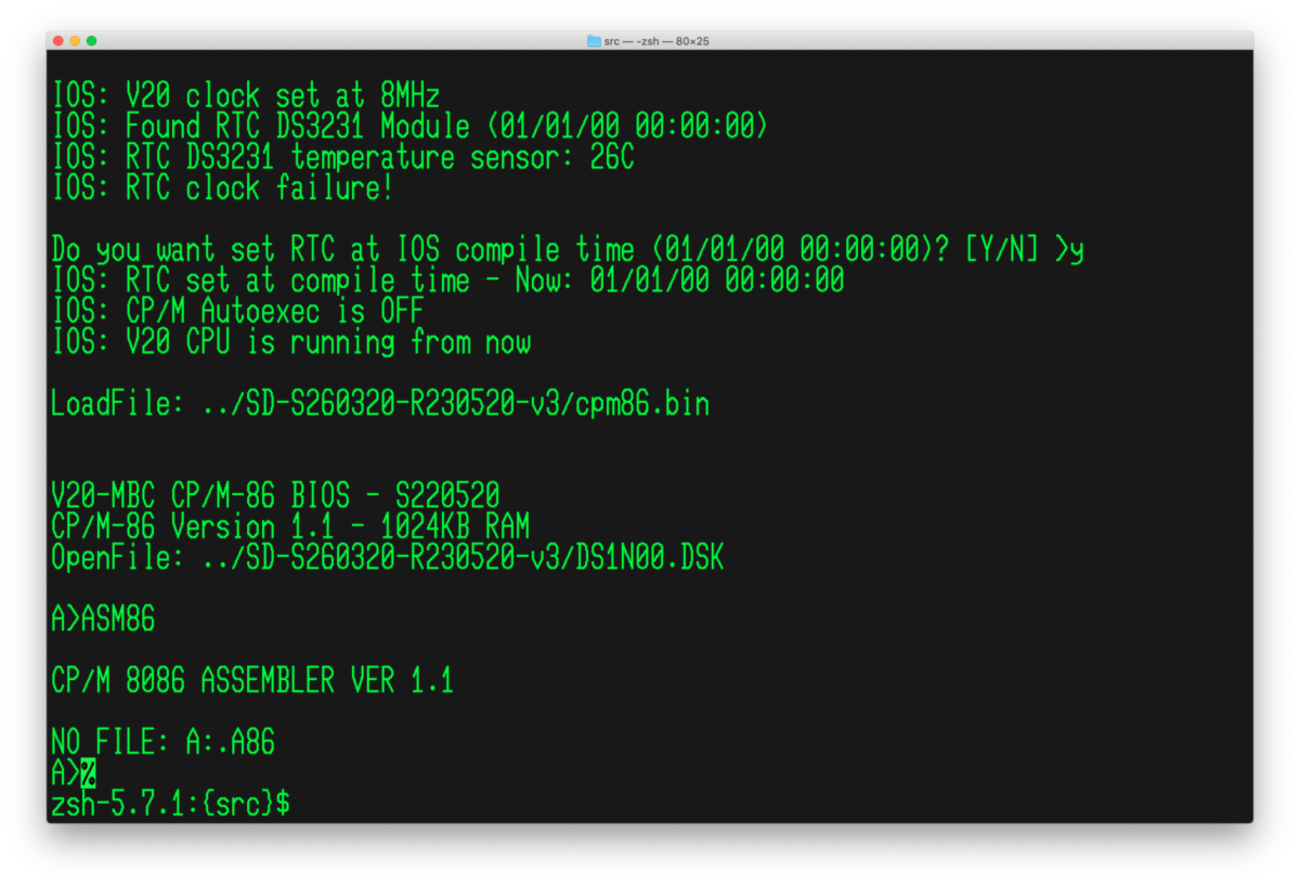
Task: Click the temperature sensor '26C' reading
Action: [x=612, y=158]
